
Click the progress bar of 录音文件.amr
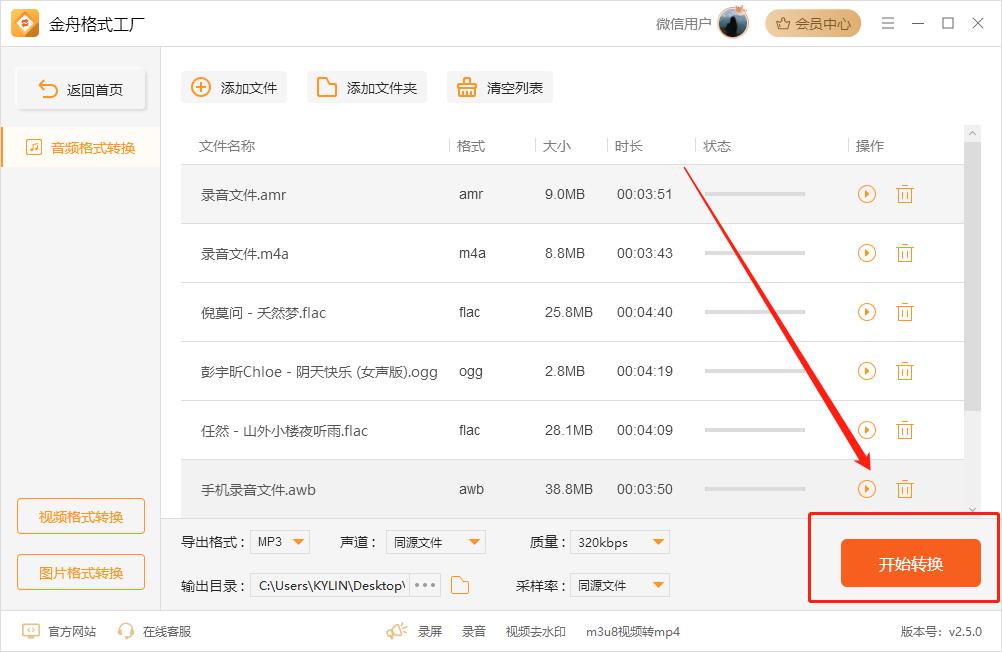tap(755, 194)
